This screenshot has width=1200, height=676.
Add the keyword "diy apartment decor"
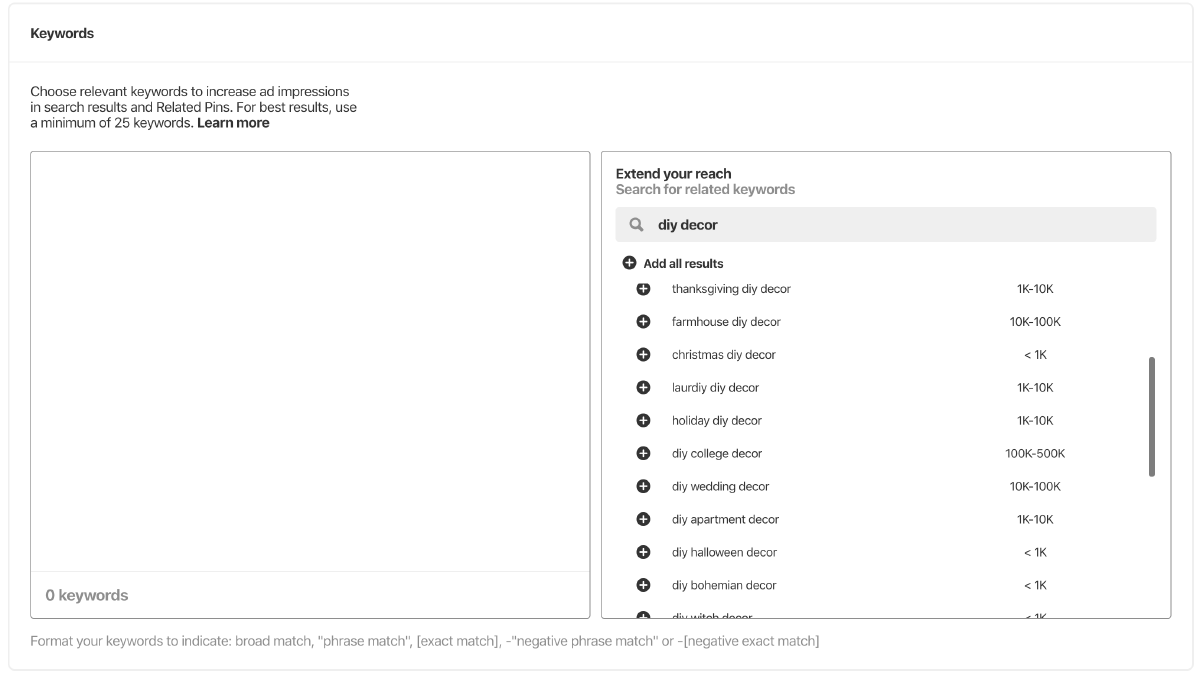[643, 519]
